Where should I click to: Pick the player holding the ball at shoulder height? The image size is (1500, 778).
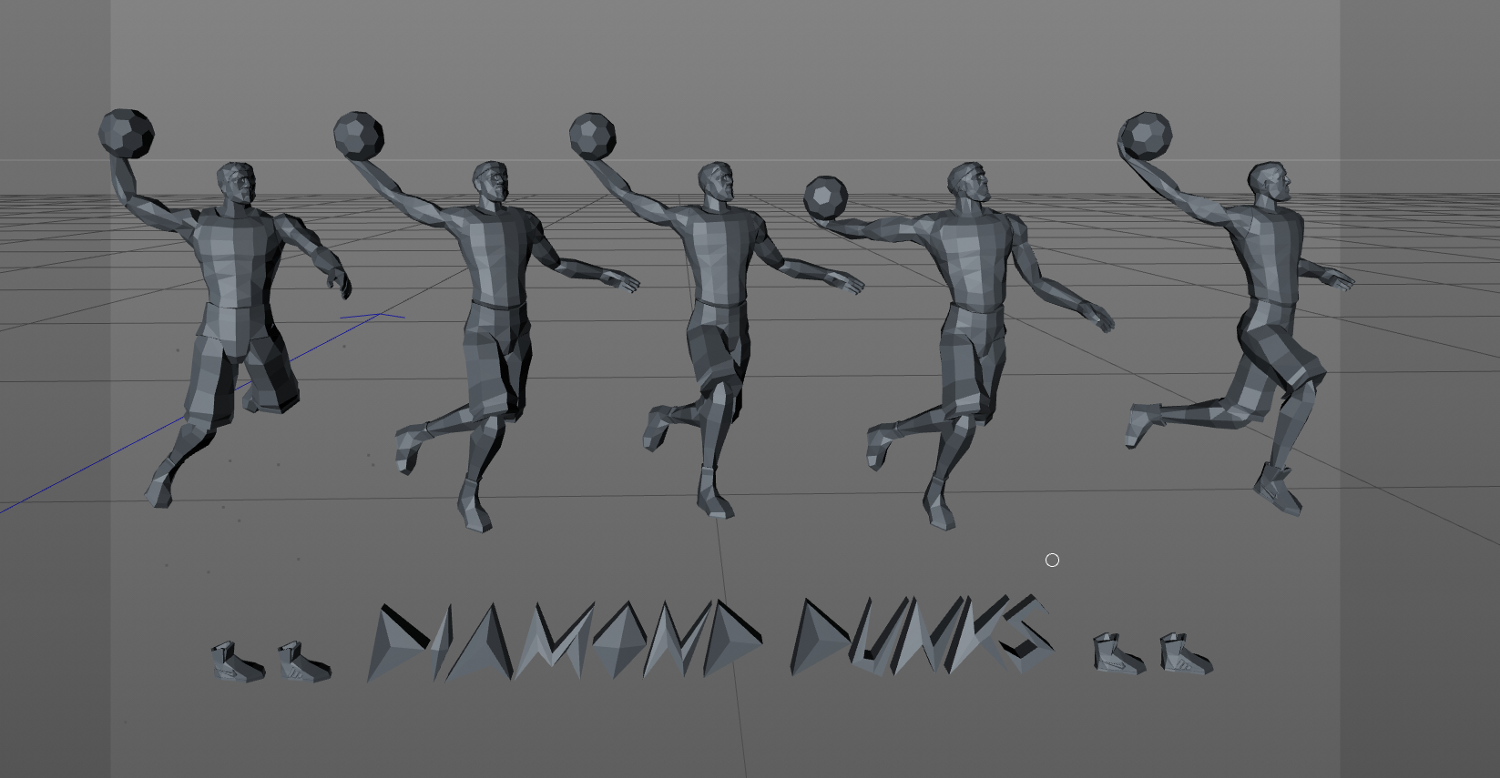pyautogui.click(x=968, y=260)
